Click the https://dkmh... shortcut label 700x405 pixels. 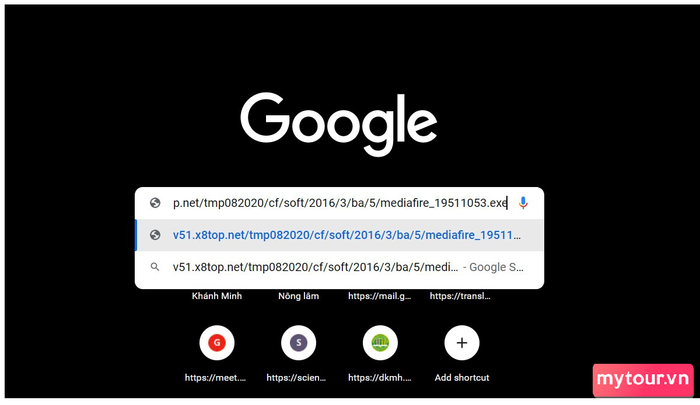coord(380,378)
